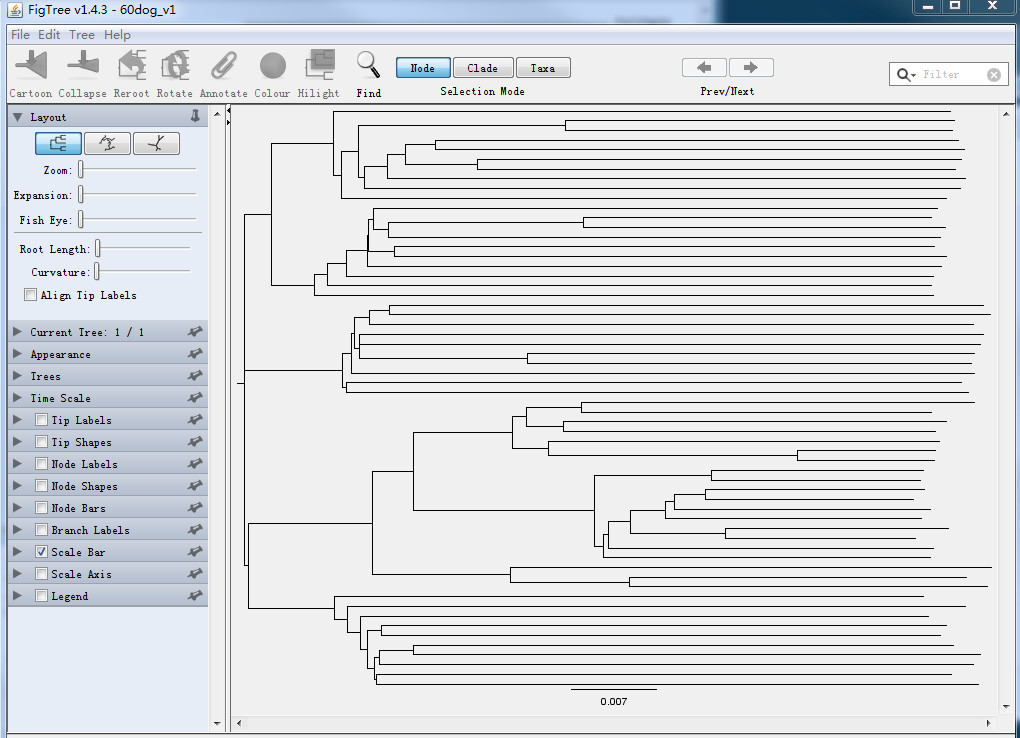1020x738 pixels.
Task: Open the filter search options magnifier
Action: click(x=905, y=75)
